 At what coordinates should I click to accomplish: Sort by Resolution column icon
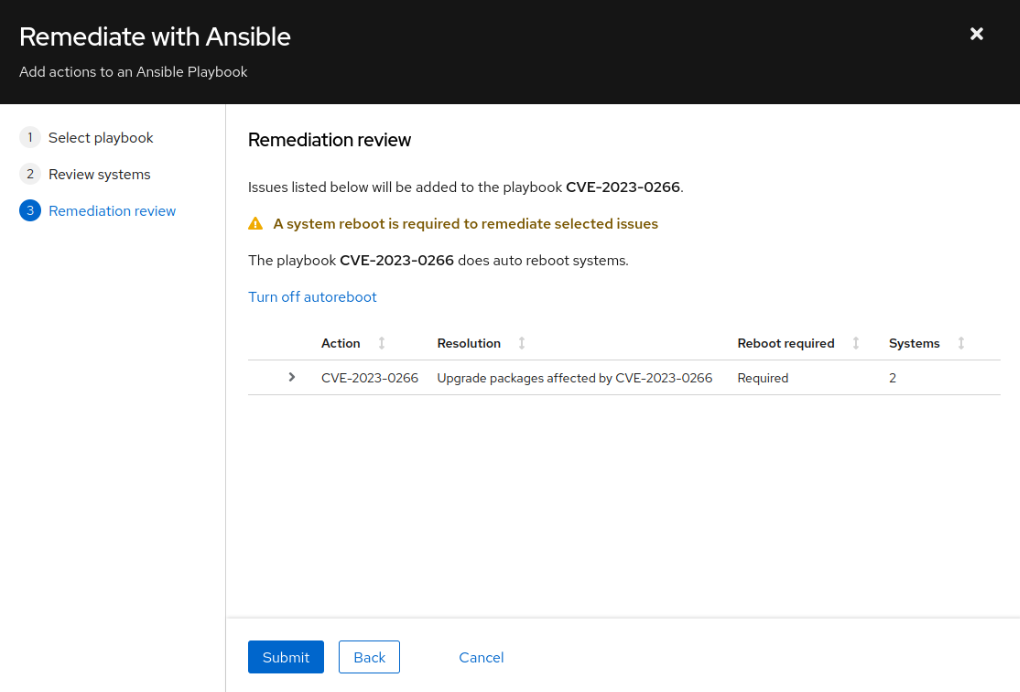pyautogui.click(x=522, y=343)
